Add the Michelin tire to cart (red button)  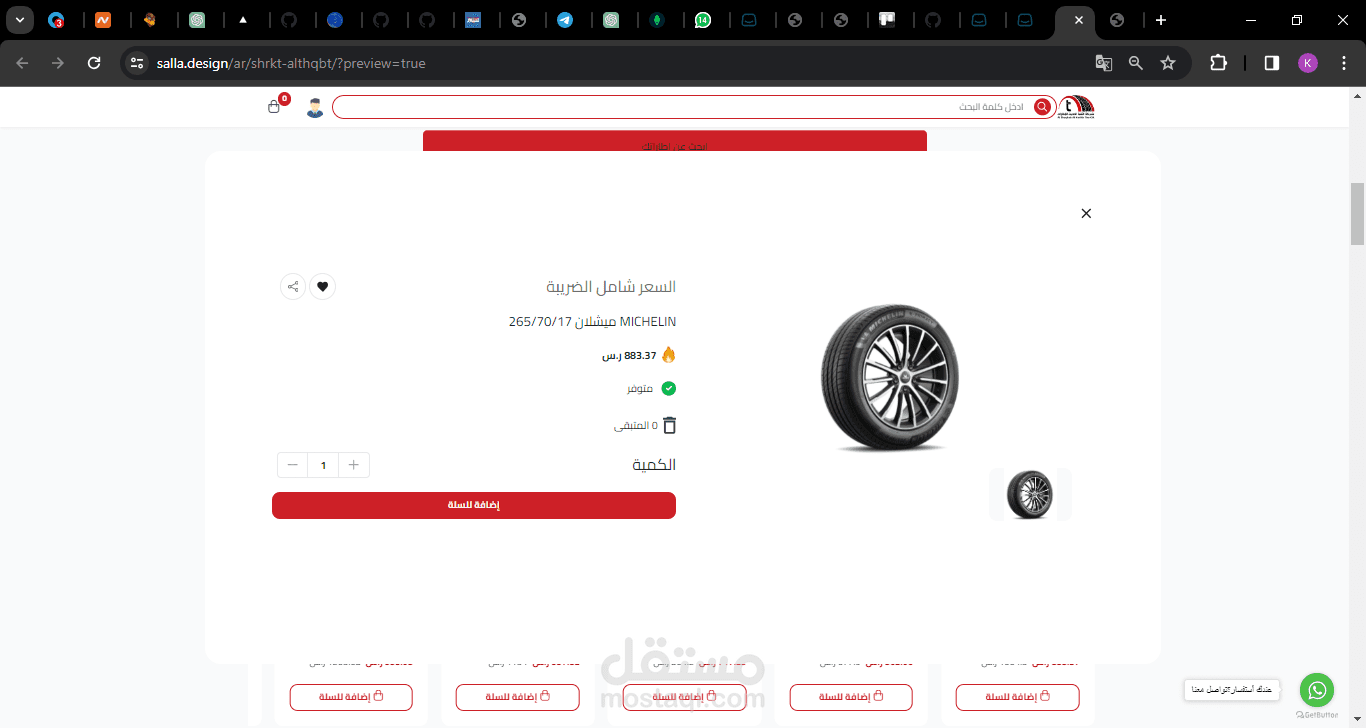click(474, 505)
